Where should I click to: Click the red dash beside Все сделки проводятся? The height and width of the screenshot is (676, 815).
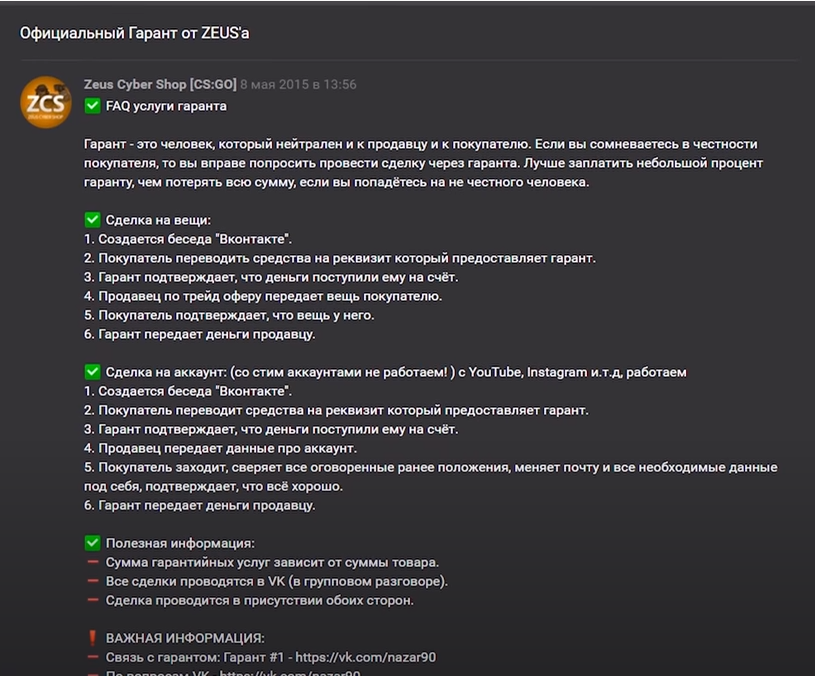click(x=92, y=581)
